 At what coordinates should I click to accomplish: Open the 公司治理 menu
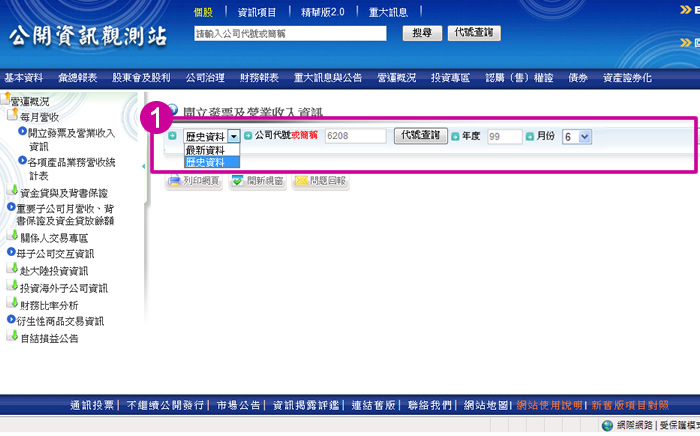pos(205,77)
